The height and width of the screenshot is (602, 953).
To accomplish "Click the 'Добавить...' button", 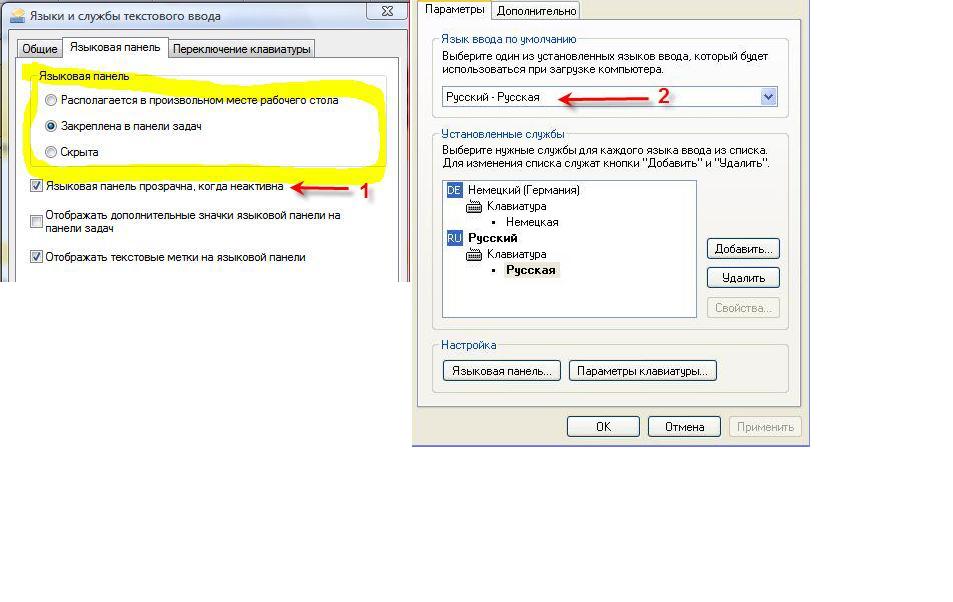I will click(x=743, y=249).
